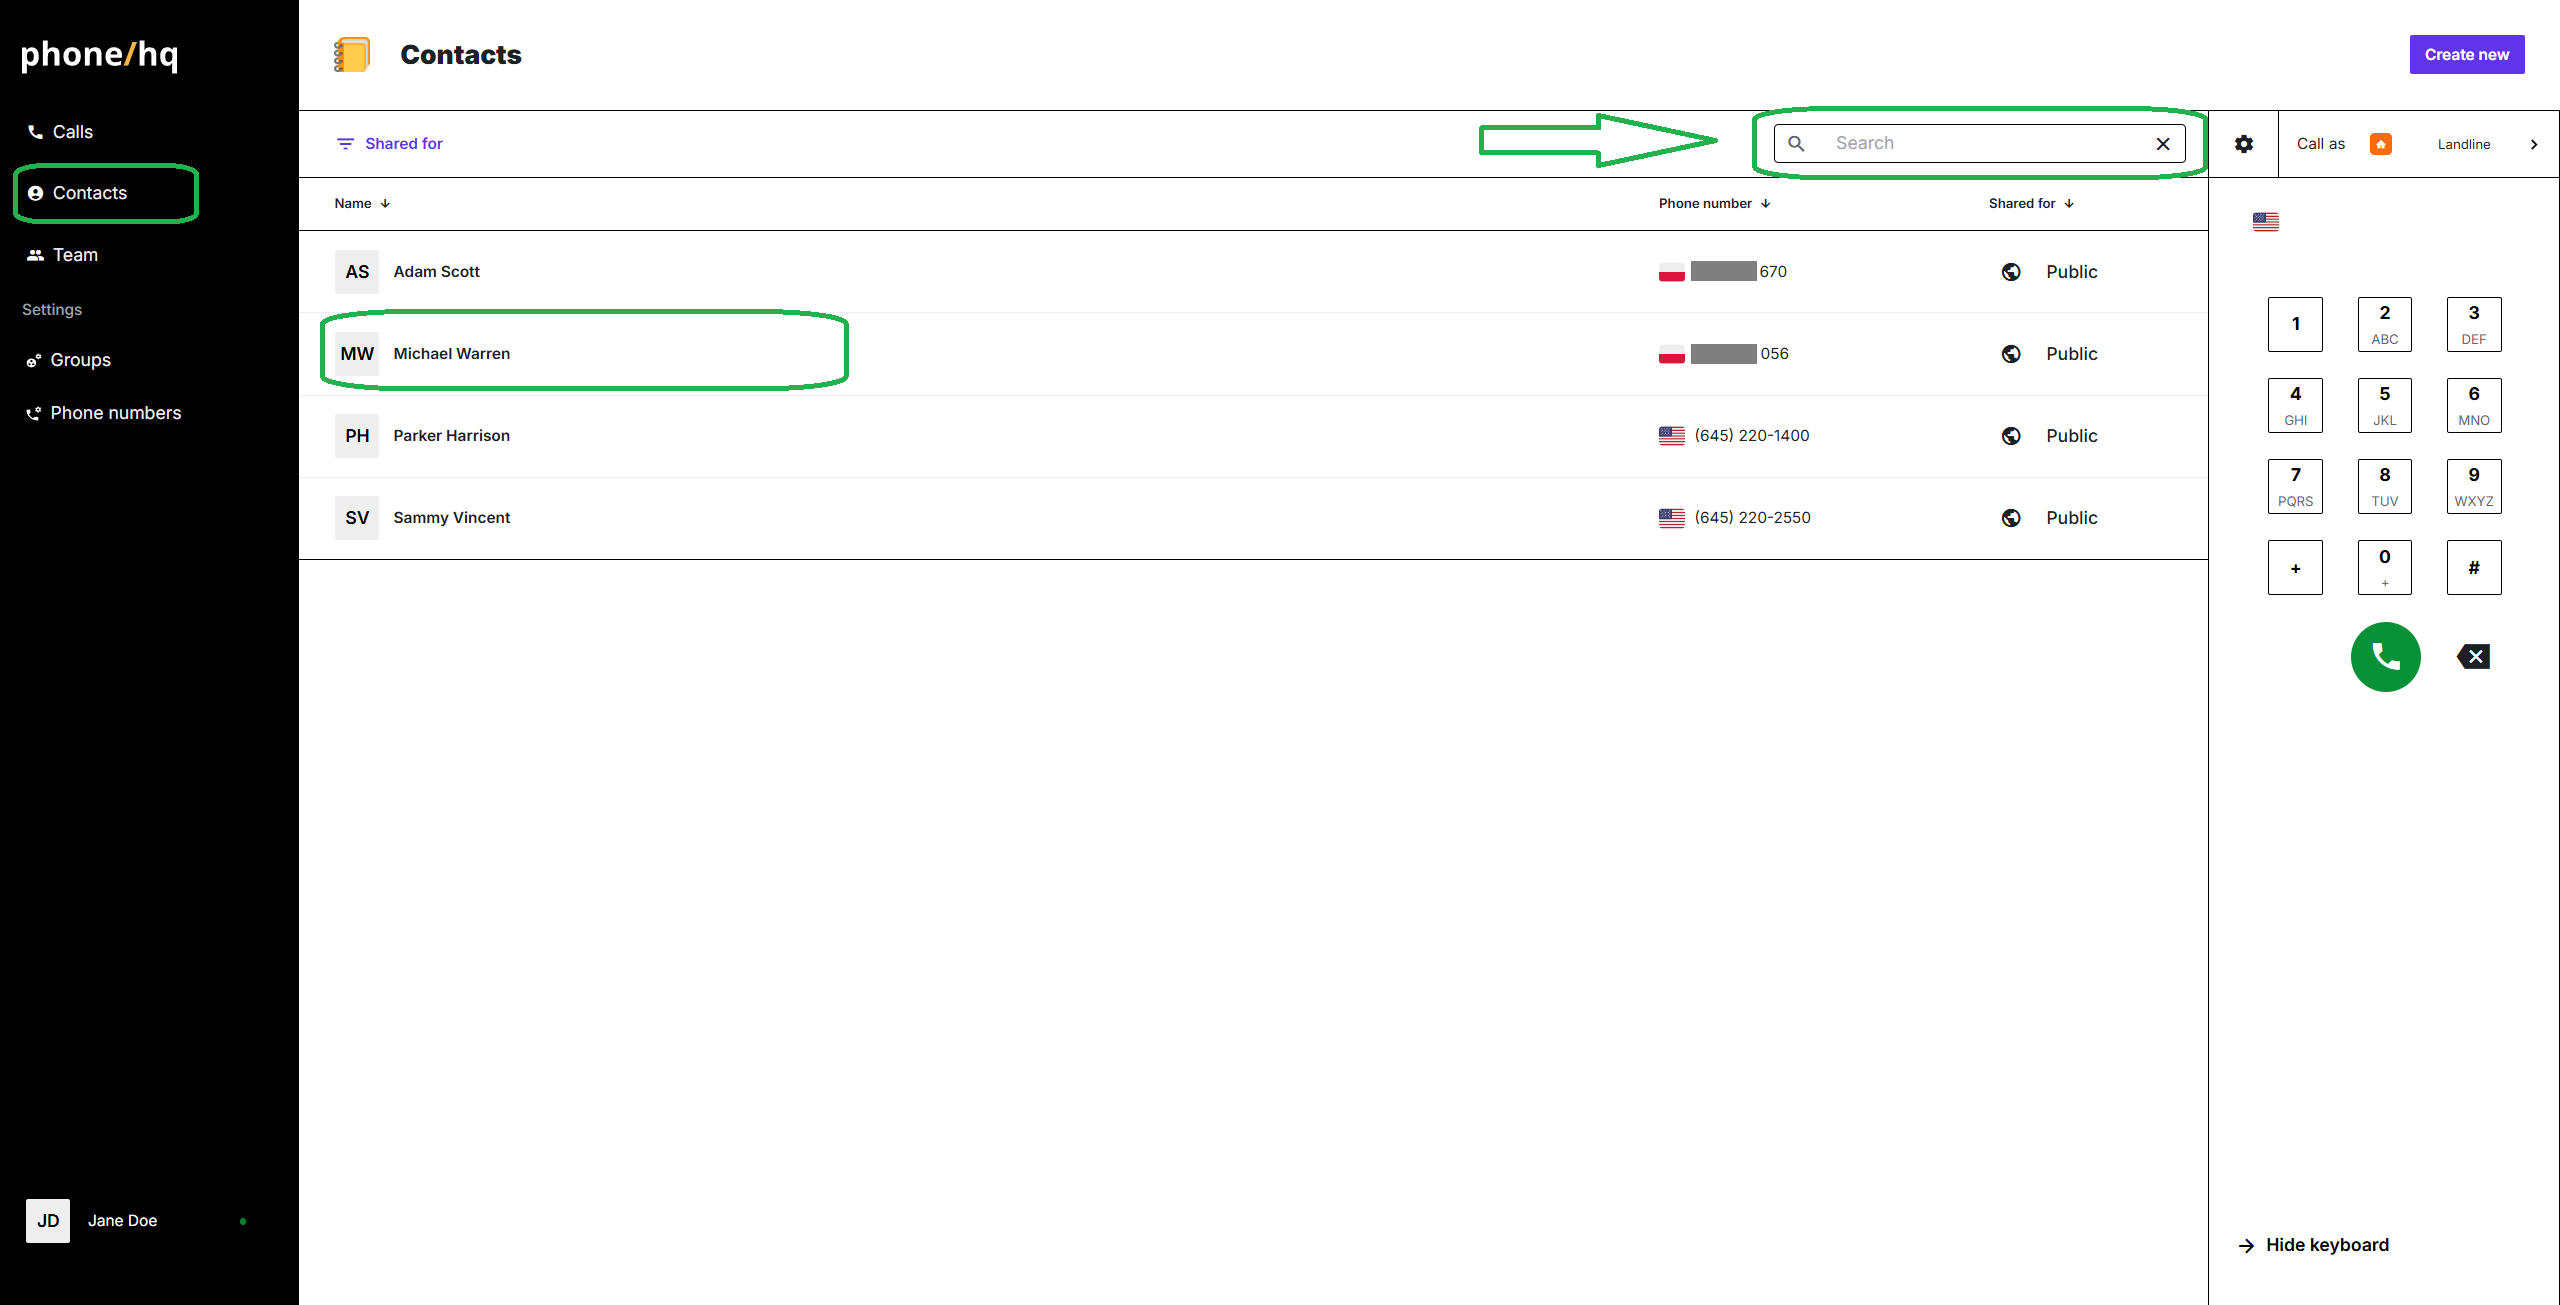Click the backspace delete icon on dialpad
Image resolution: width=2560 pixels, height=1305 pixels.
point(2473,657)
